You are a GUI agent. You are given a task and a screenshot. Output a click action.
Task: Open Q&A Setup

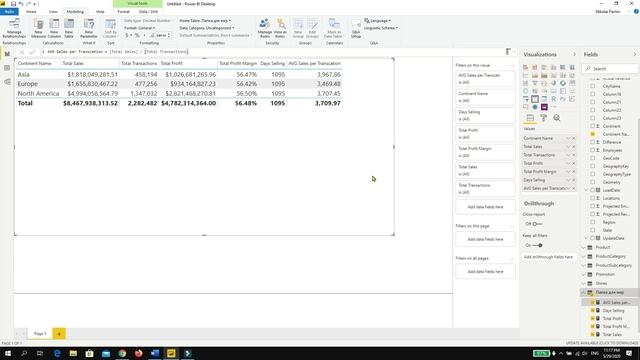[x=356, y=28]
